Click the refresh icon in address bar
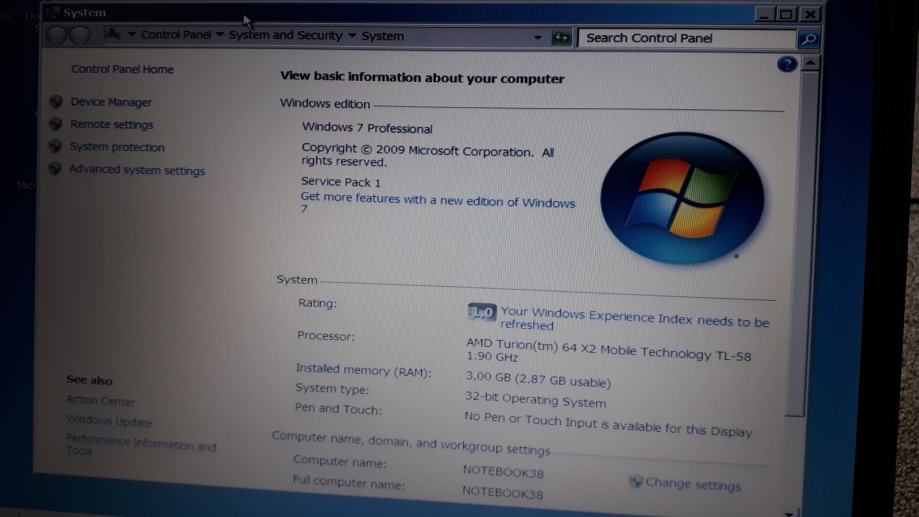 click(x=561, y=38)
